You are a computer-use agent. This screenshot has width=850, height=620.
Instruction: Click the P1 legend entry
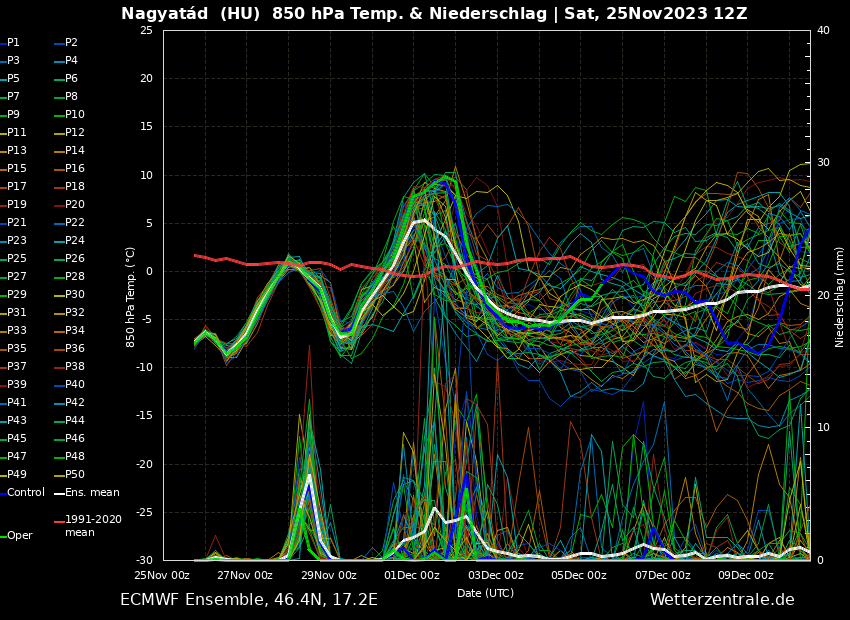coord(13,43)
